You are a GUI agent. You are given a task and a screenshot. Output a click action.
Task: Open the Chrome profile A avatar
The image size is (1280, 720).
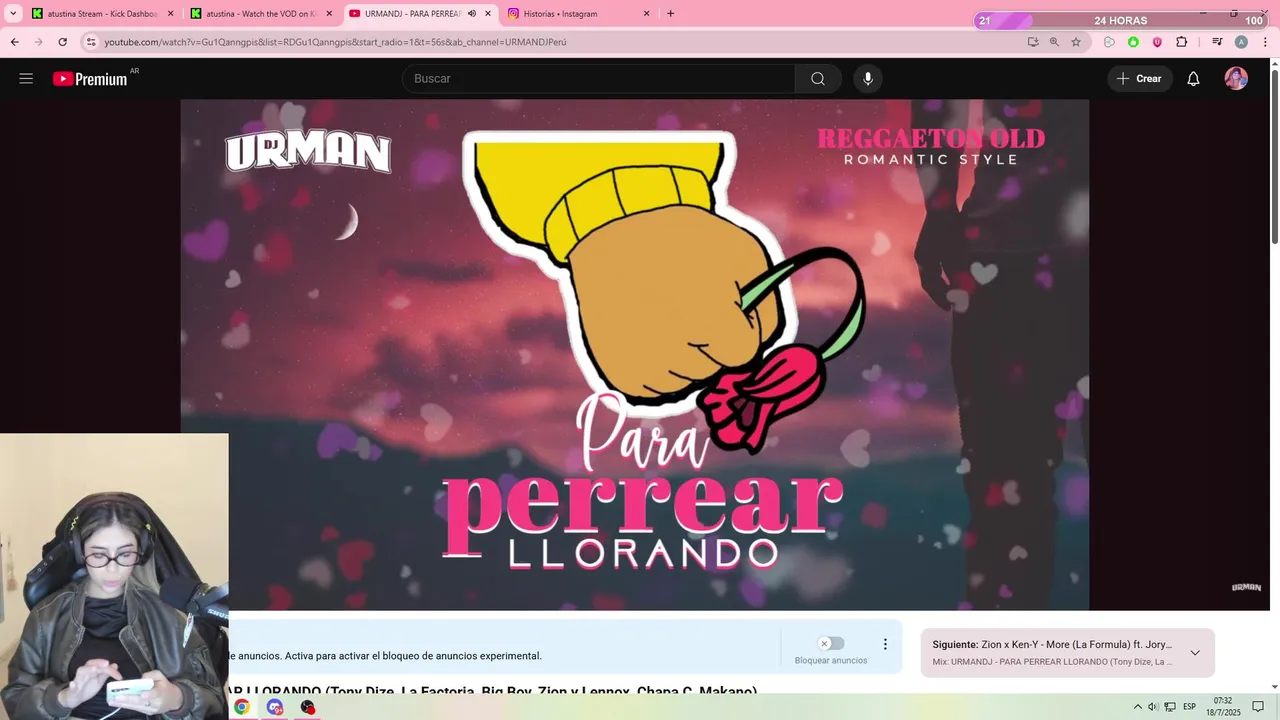1241,42
